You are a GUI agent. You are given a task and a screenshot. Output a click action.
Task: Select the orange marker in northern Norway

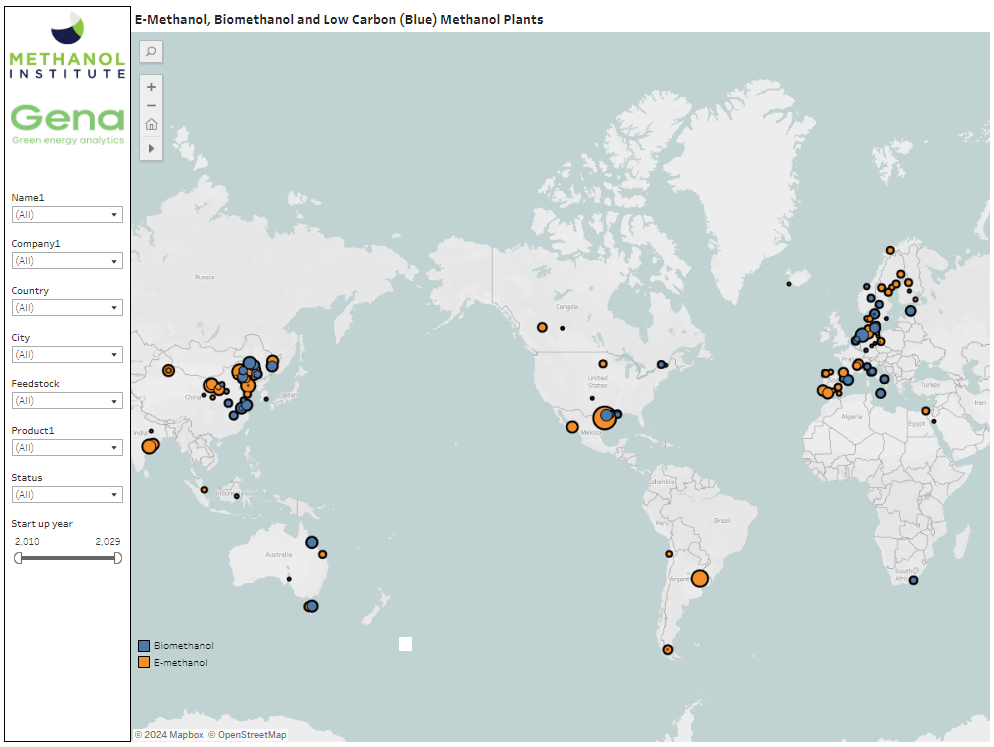(x=890, y=250)
